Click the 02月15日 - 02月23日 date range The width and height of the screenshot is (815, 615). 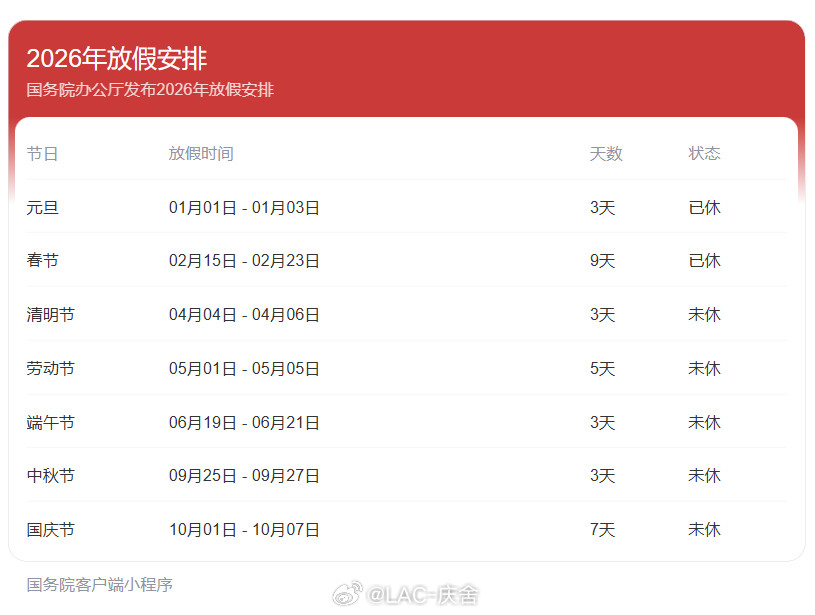244,260
